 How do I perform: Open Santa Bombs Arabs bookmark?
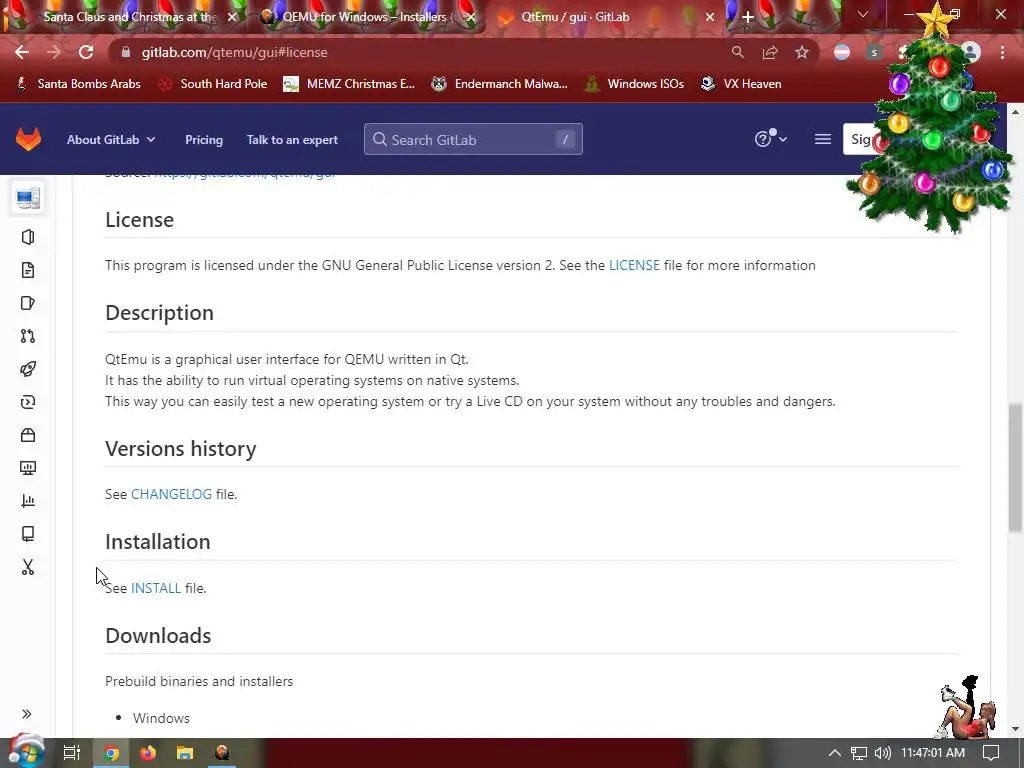pyautogui.click(x=78, y=84)
